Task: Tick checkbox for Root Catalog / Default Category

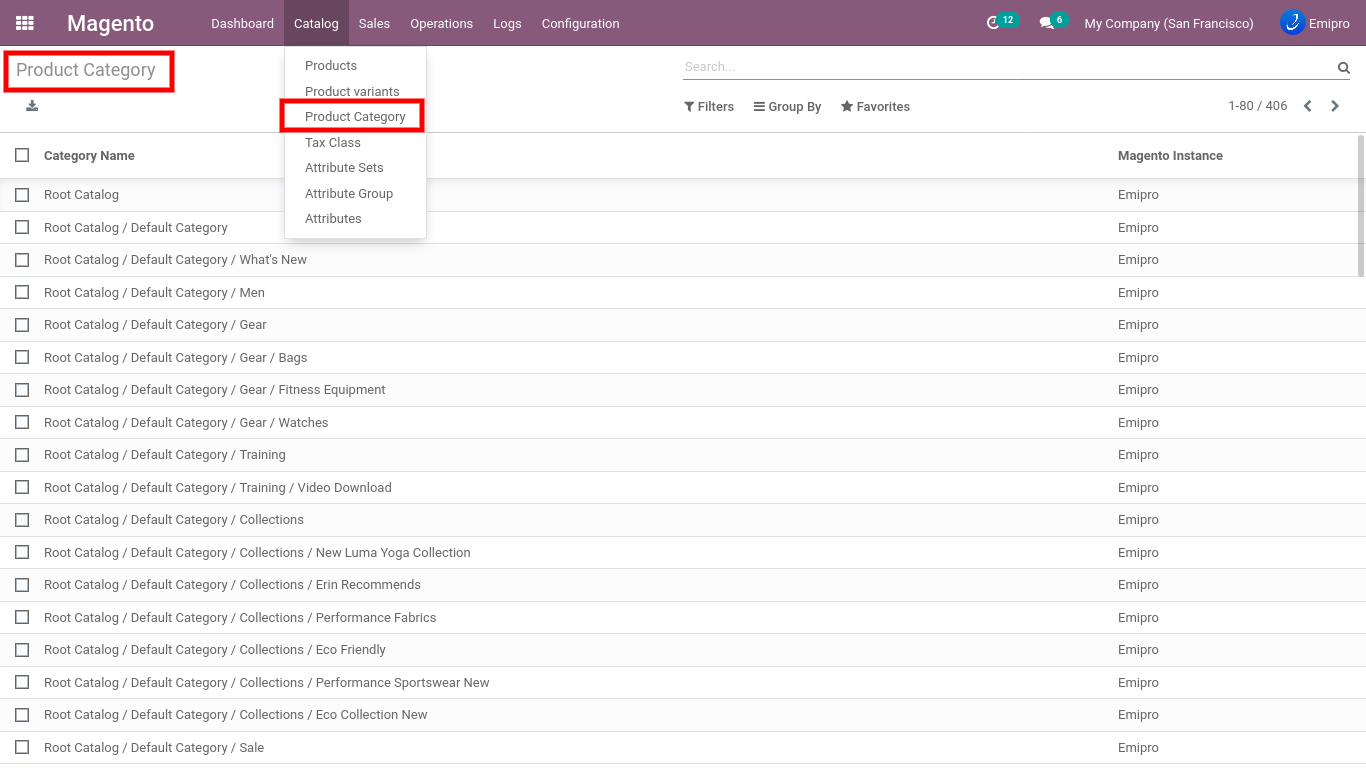Action: (22, 227)
